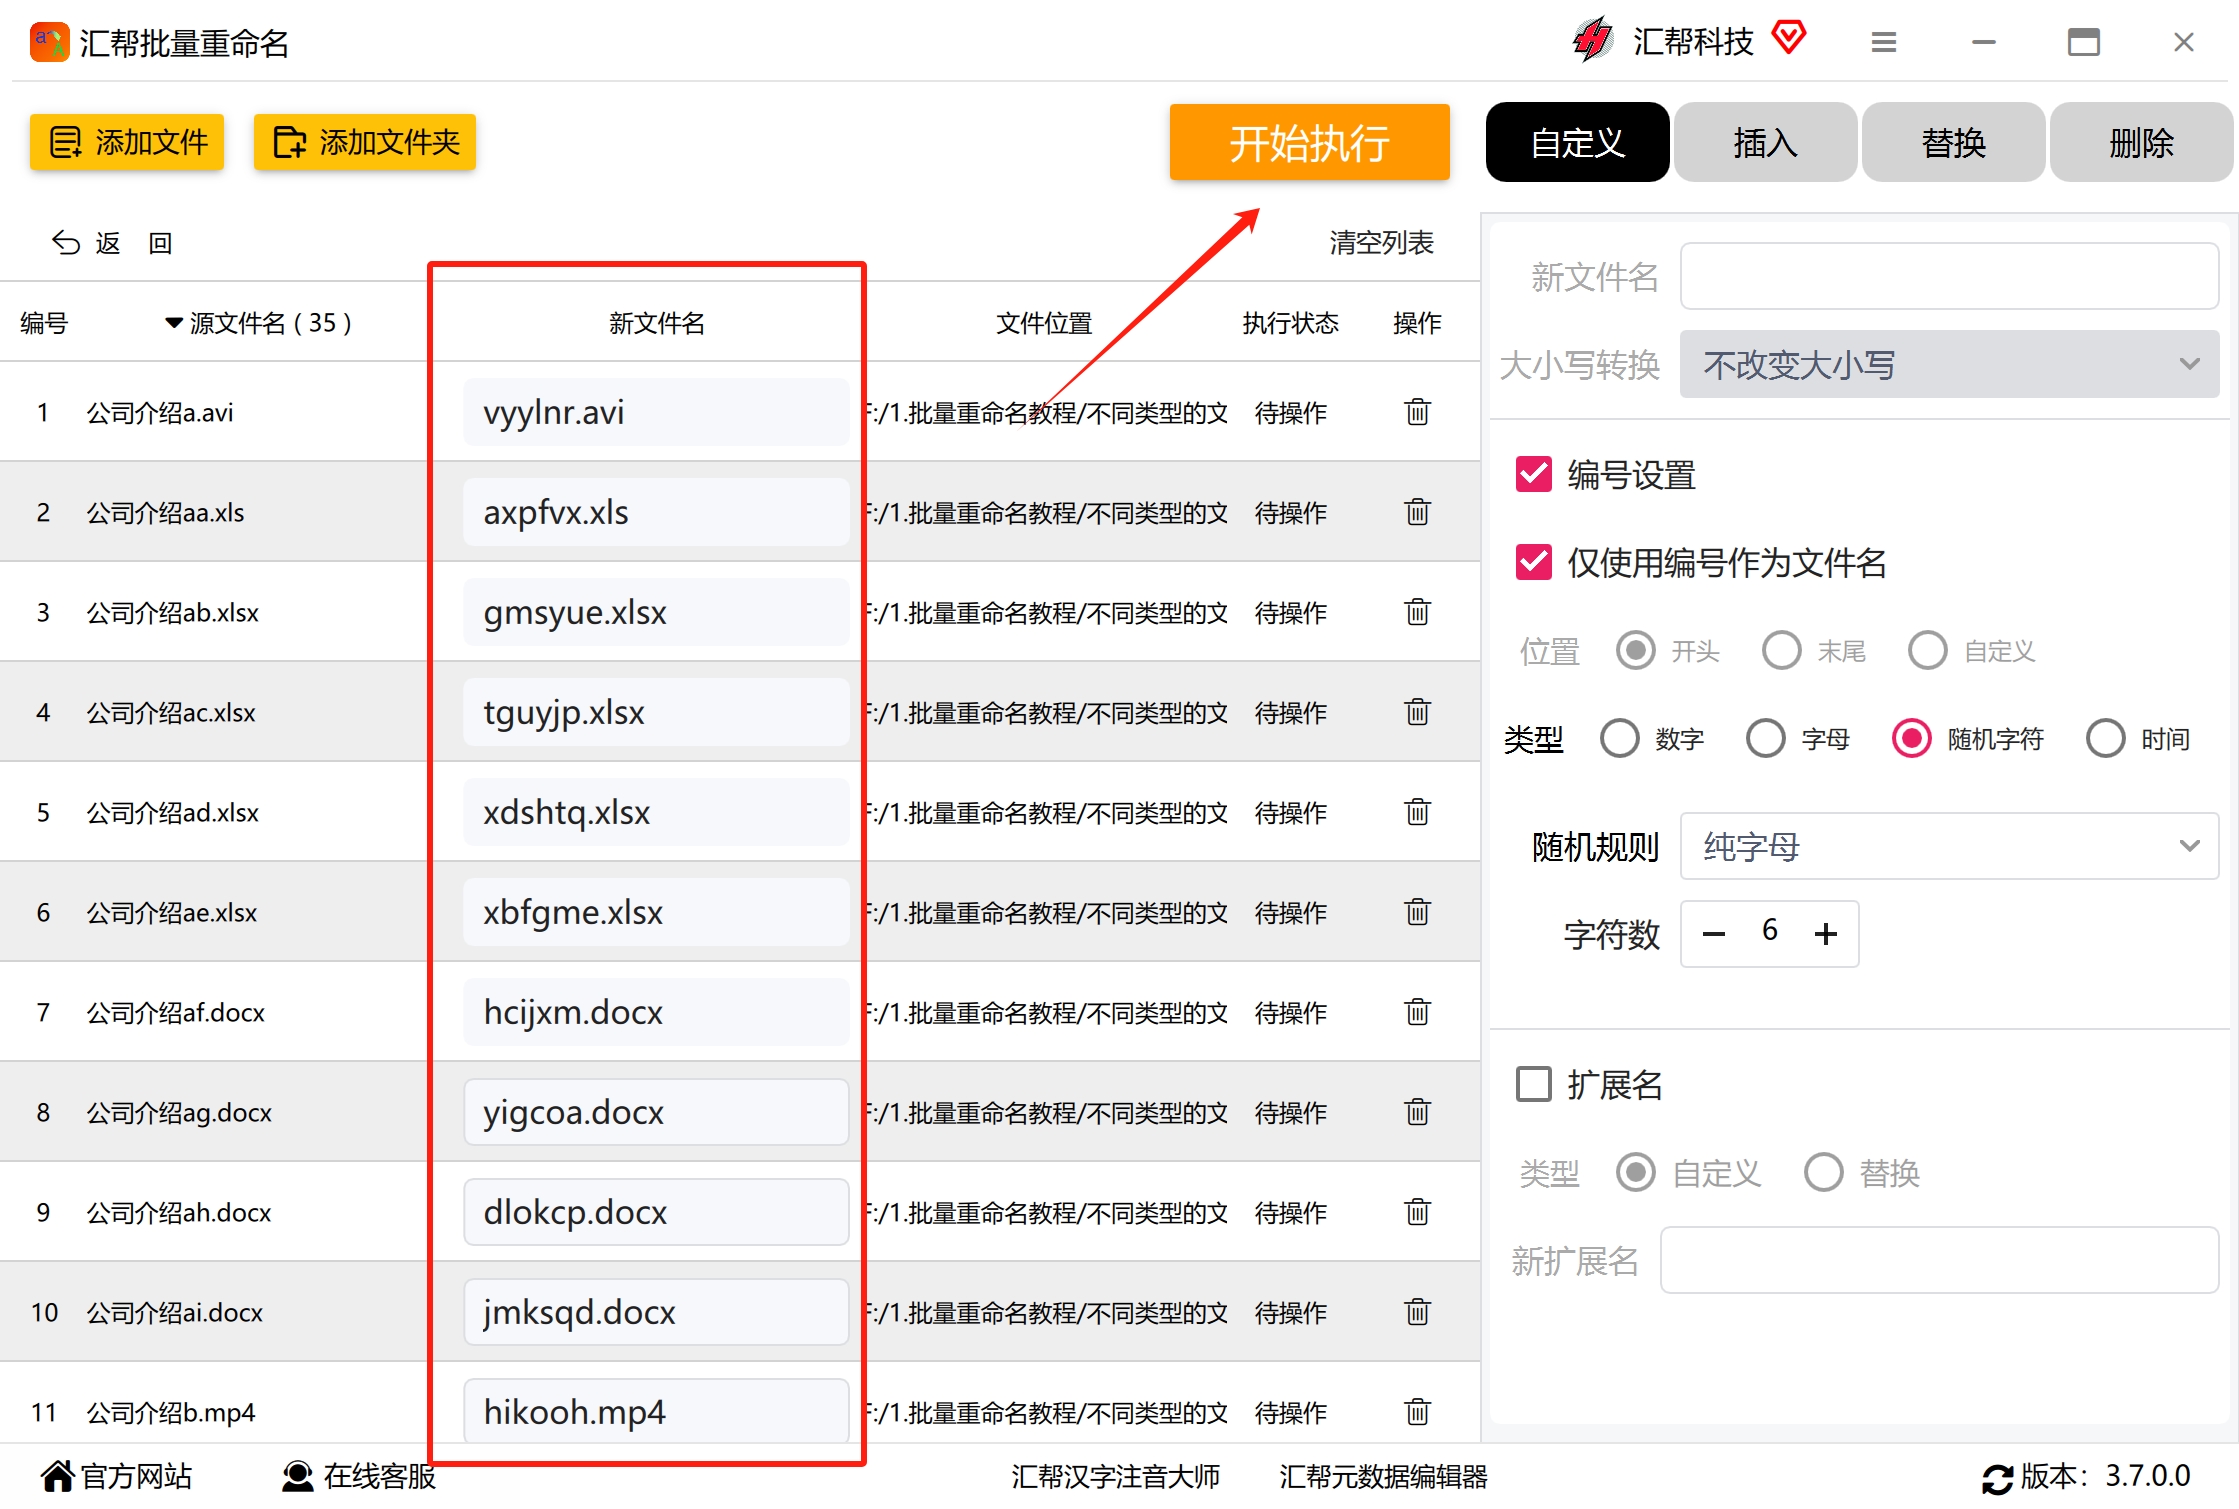Screen dimensions: 2239x1509
Task: Choose 随机字符 numbering type
Action: (x=1912, y=739)
